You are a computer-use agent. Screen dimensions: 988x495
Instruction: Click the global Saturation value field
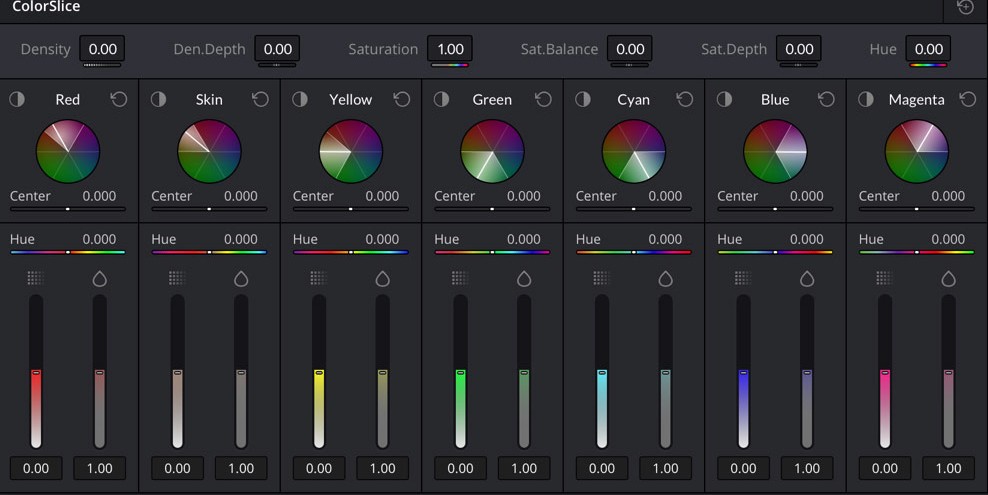coord(450,49)
